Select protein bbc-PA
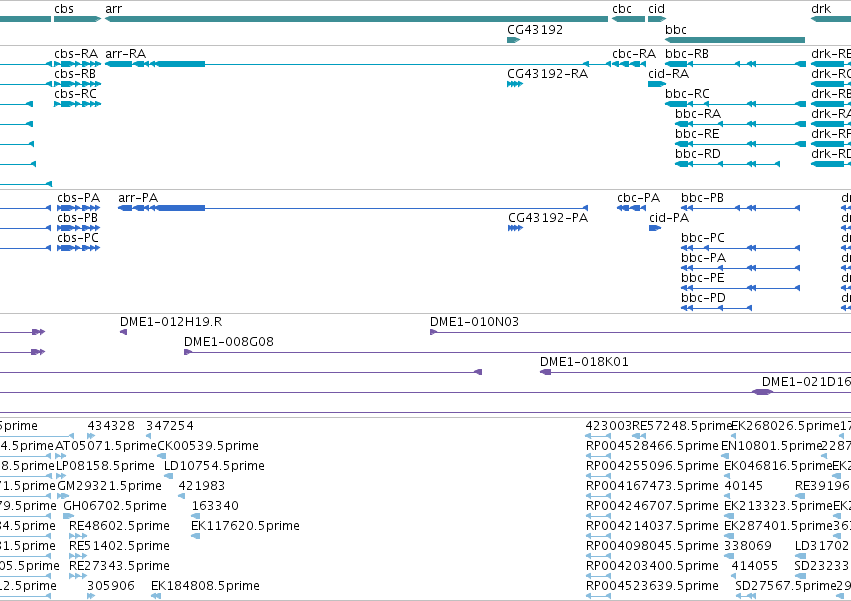Screen dimensions: 851x601 click(741, 268)
